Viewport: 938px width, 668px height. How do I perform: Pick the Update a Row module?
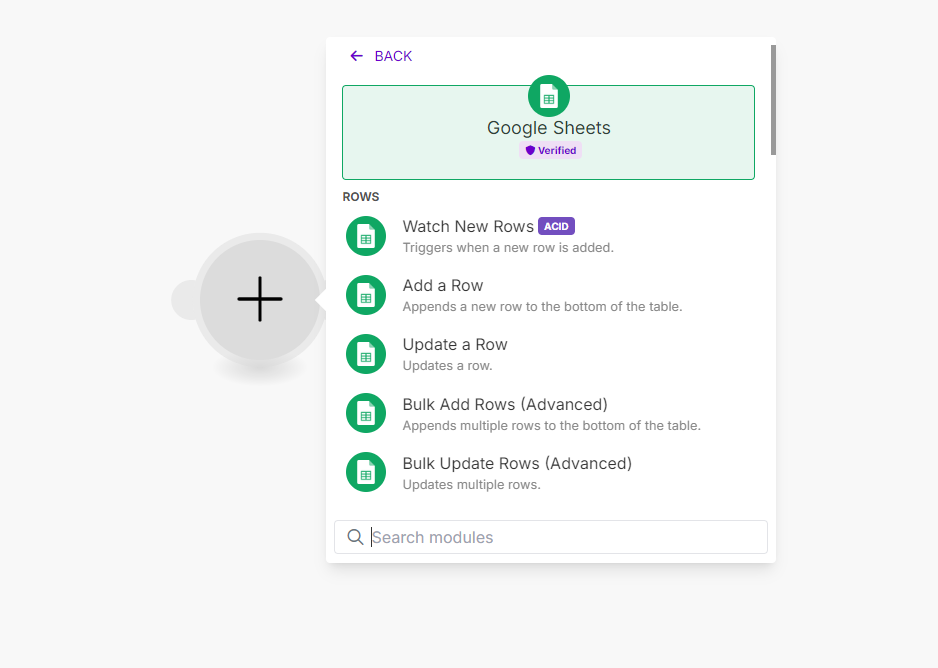point(549,354)
